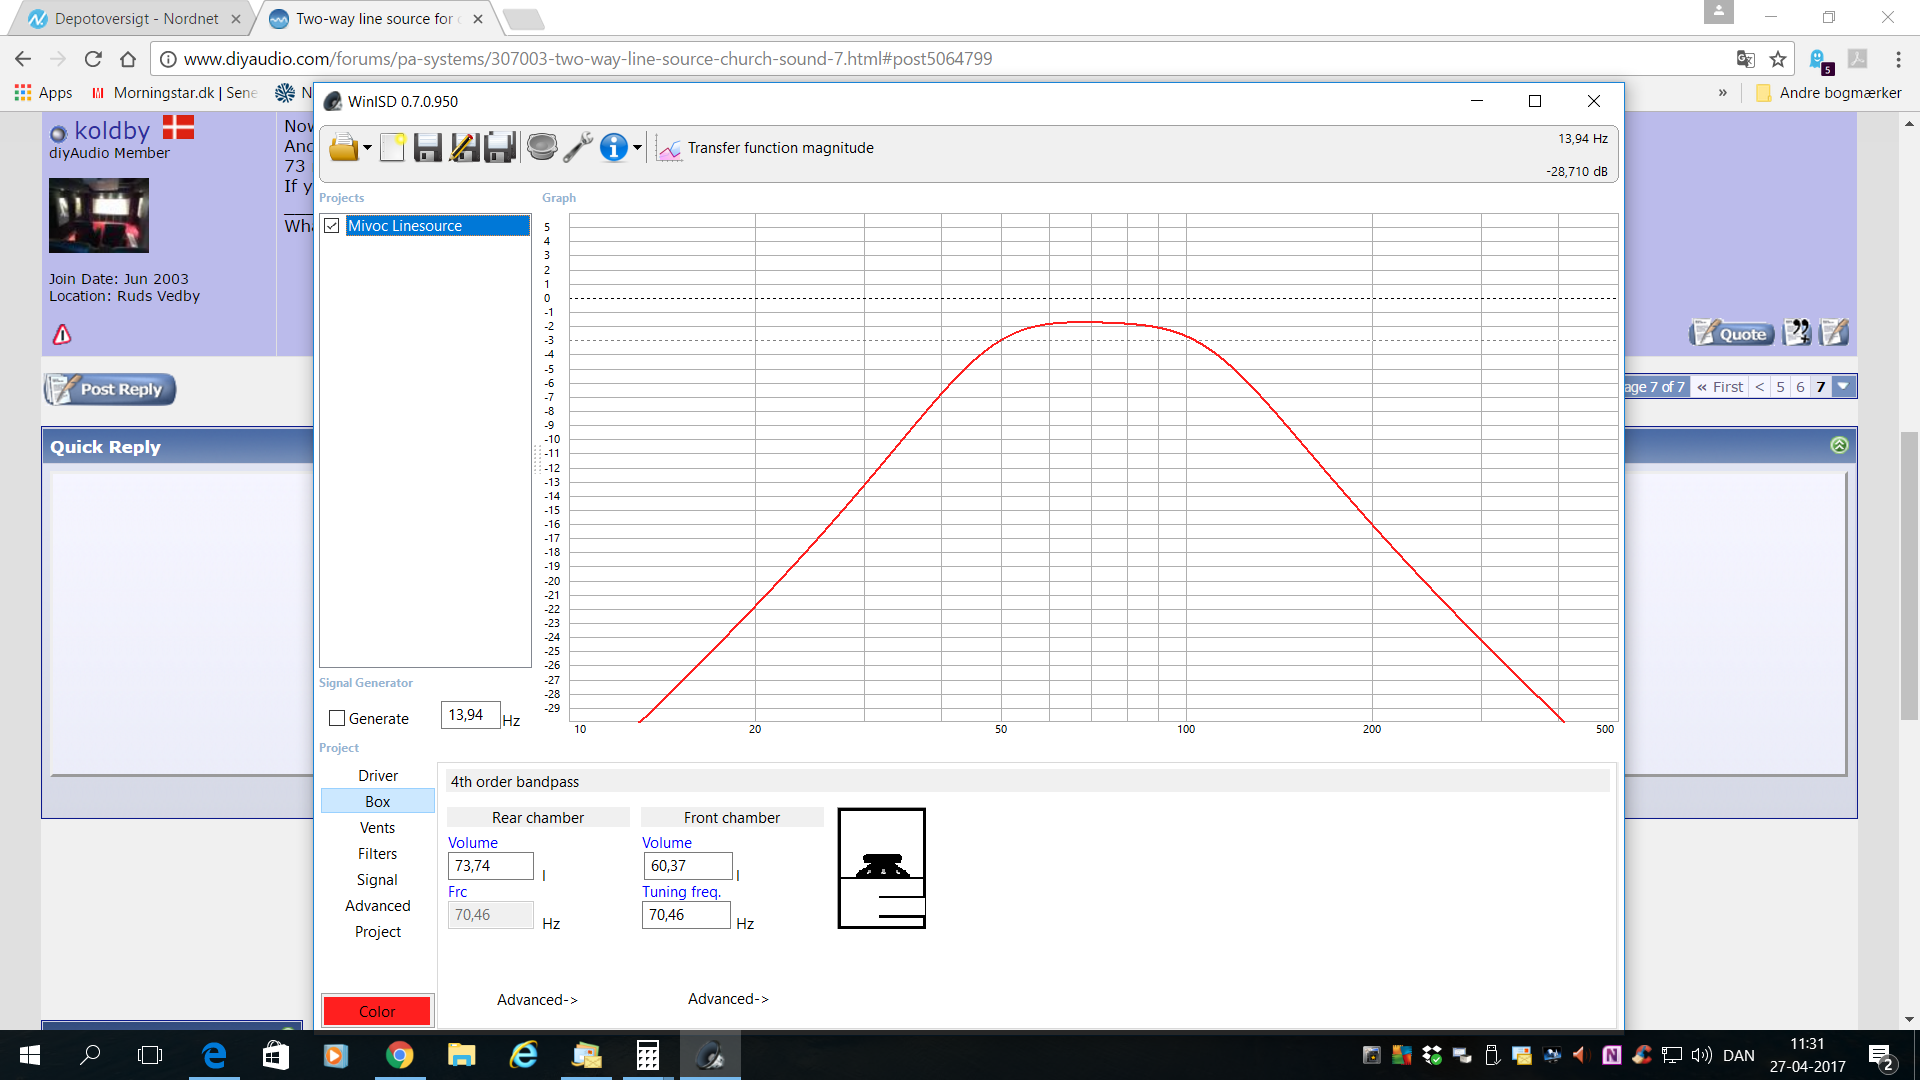Click quick reply icon beside multi-quote

point(1834,332)
